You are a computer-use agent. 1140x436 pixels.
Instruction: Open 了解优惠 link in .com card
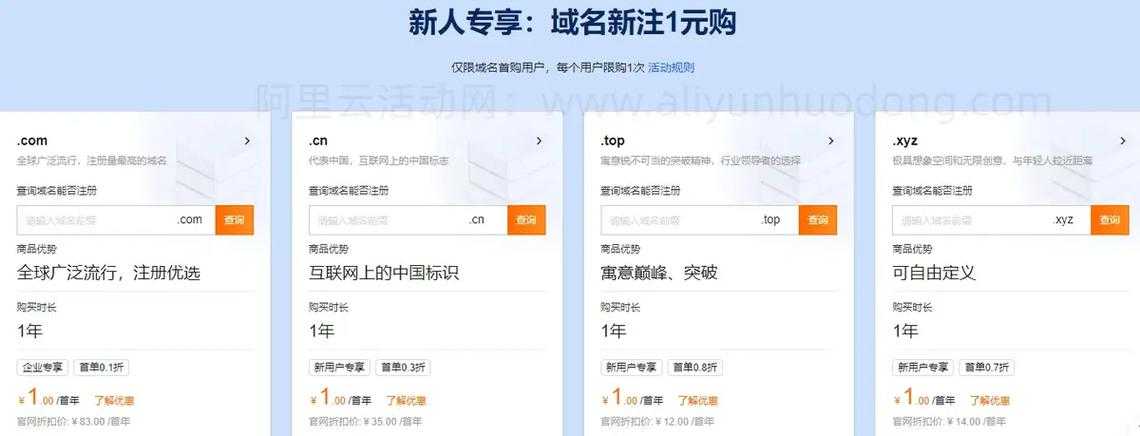(114, 400)
